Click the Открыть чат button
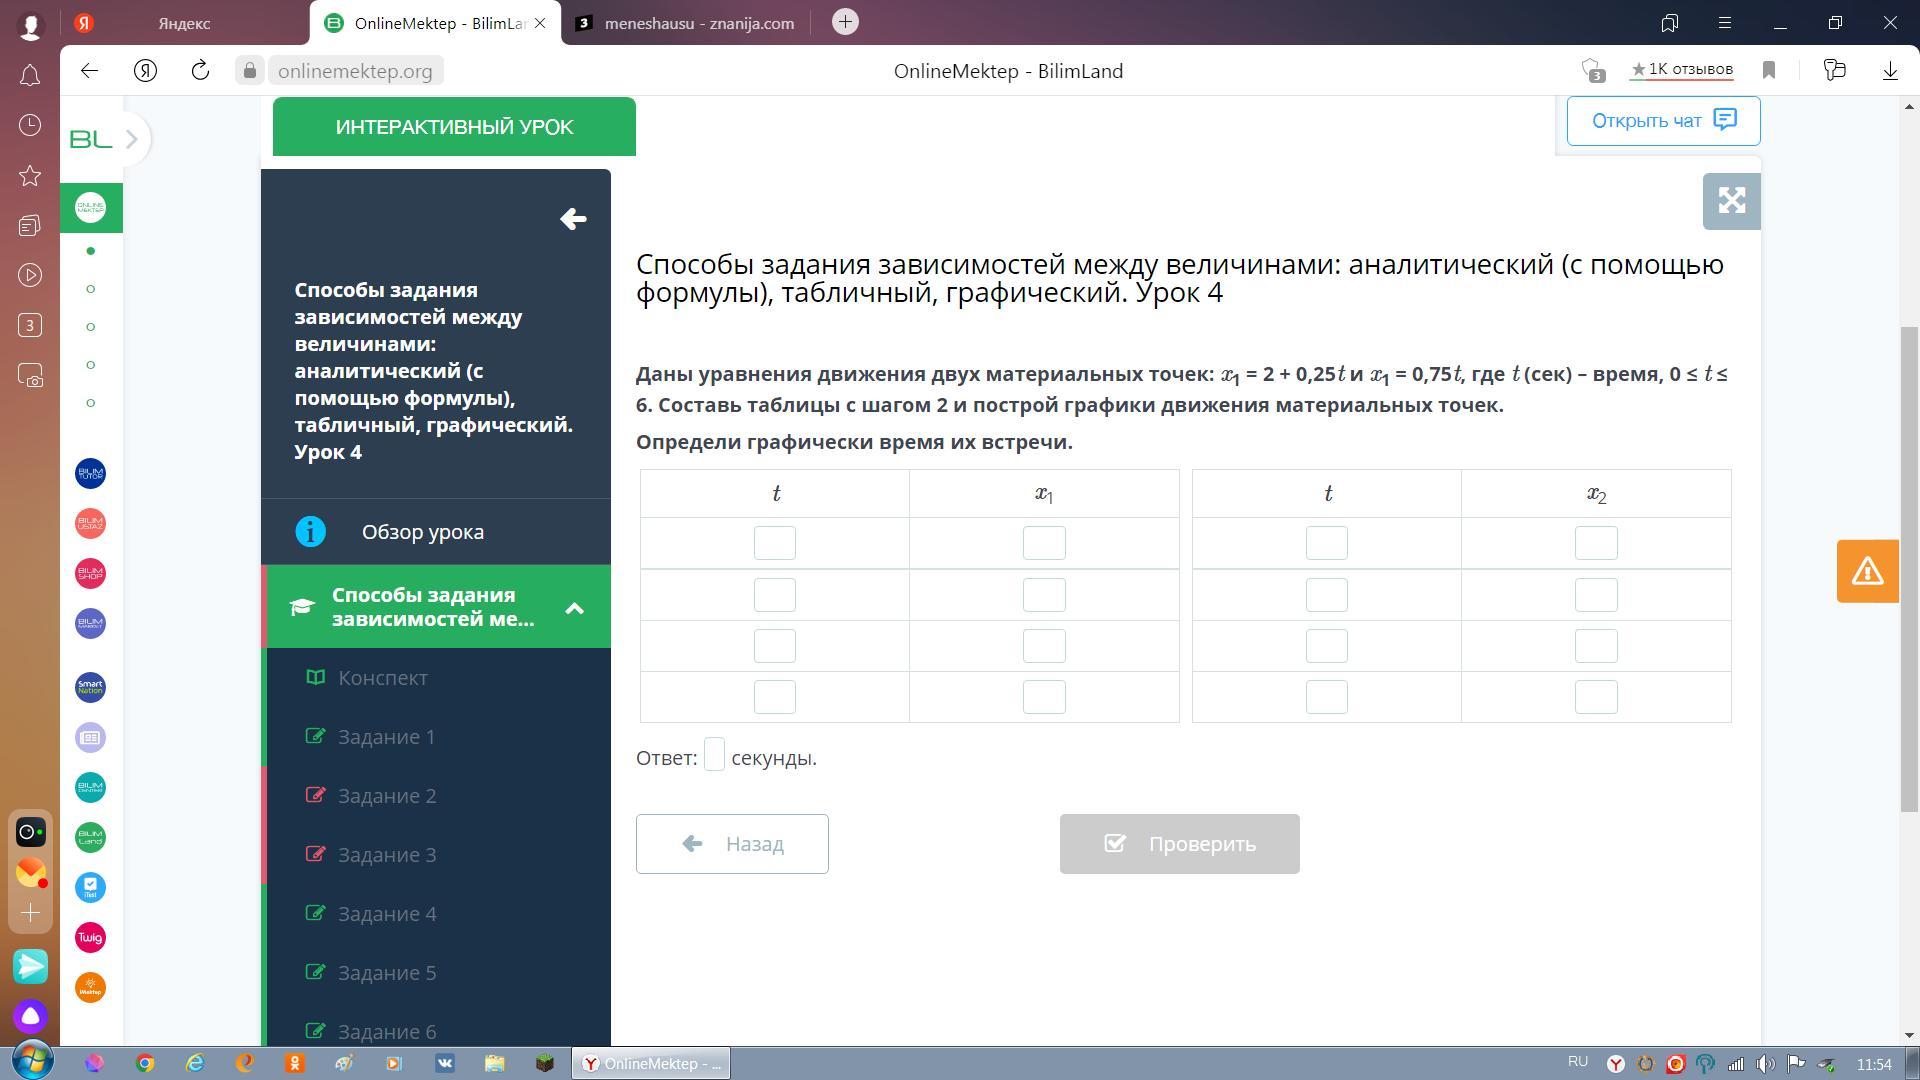This screenshot has height=1080, width=1920. (1662, 121)
